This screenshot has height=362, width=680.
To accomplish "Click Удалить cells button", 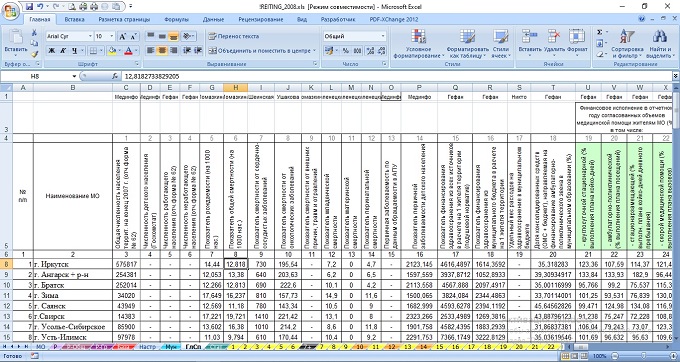I will click(554, 44).
